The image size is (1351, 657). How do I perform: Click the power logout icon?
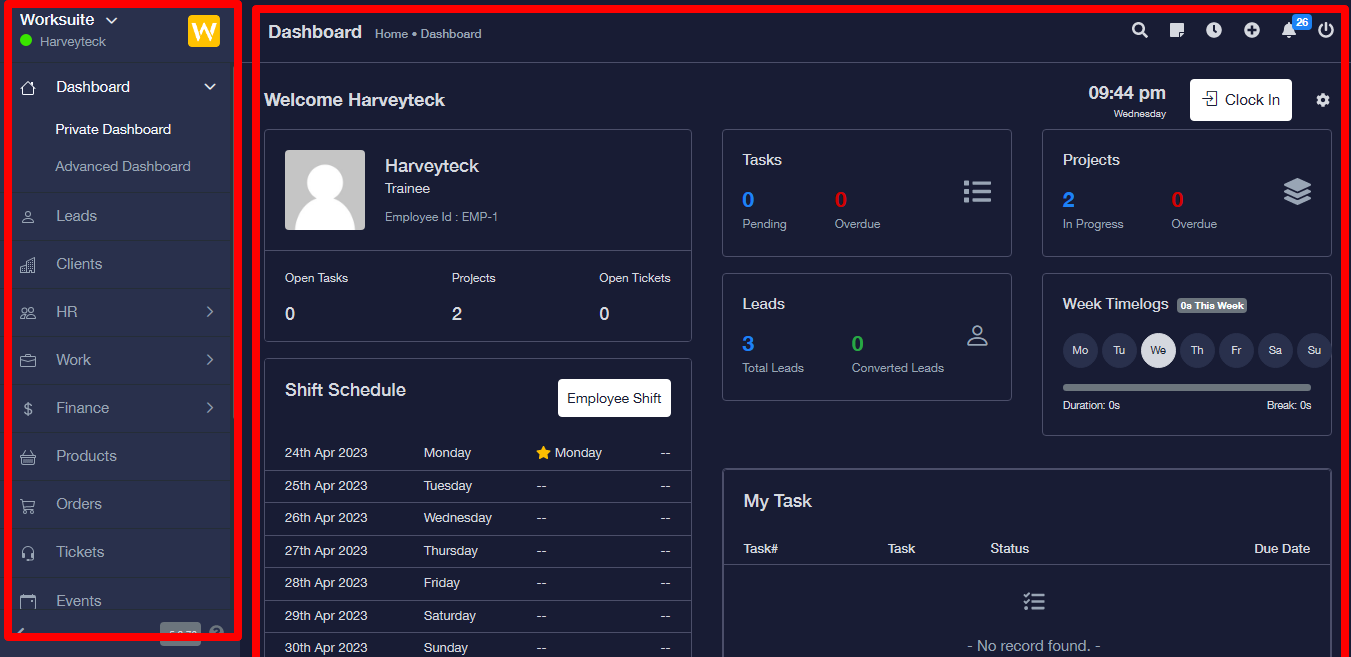tap(1326, 30)
